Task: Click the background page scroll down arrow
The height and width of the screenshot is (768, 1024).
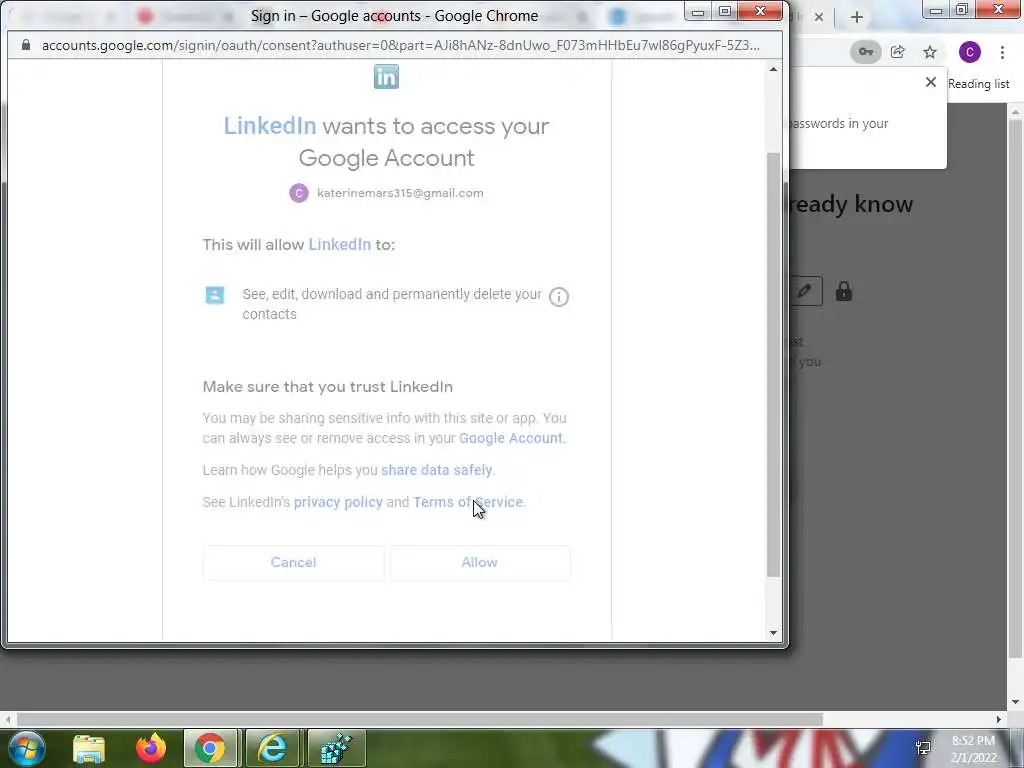Action: tap(1016, 703)
